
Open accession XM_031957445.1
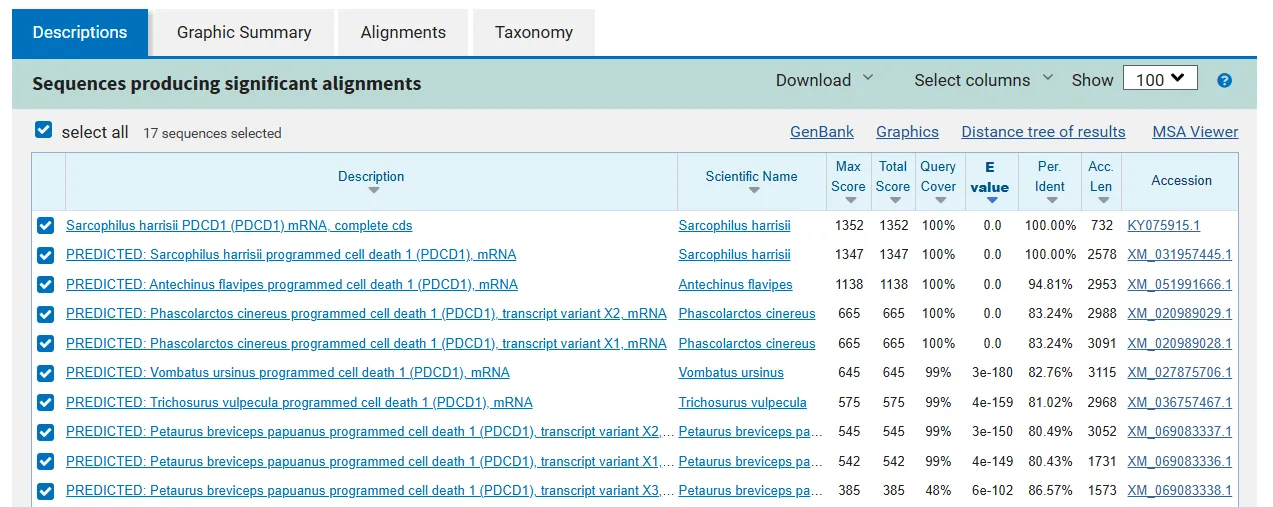(x=1179, y=255)
